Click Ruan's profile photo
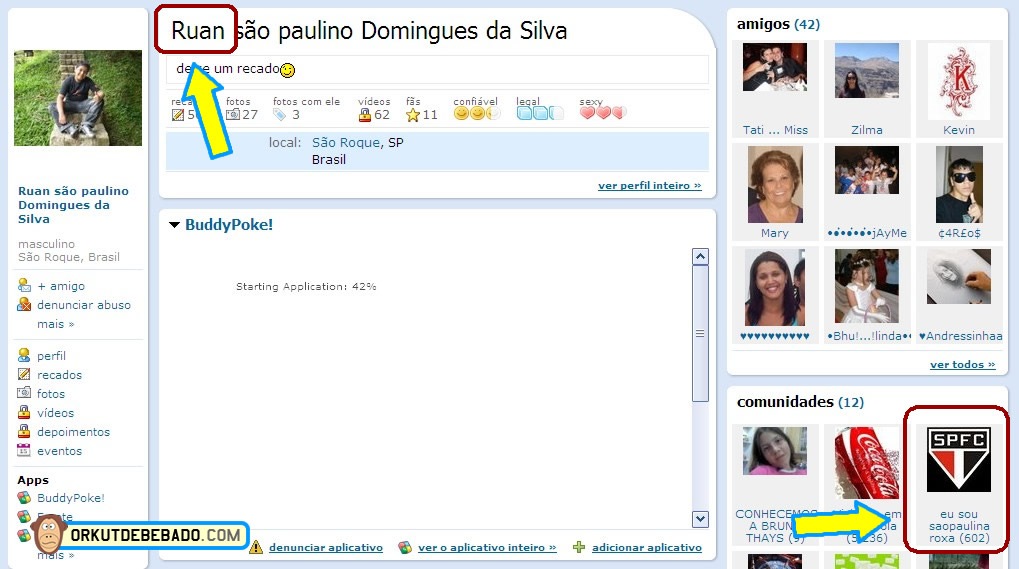 78,98
